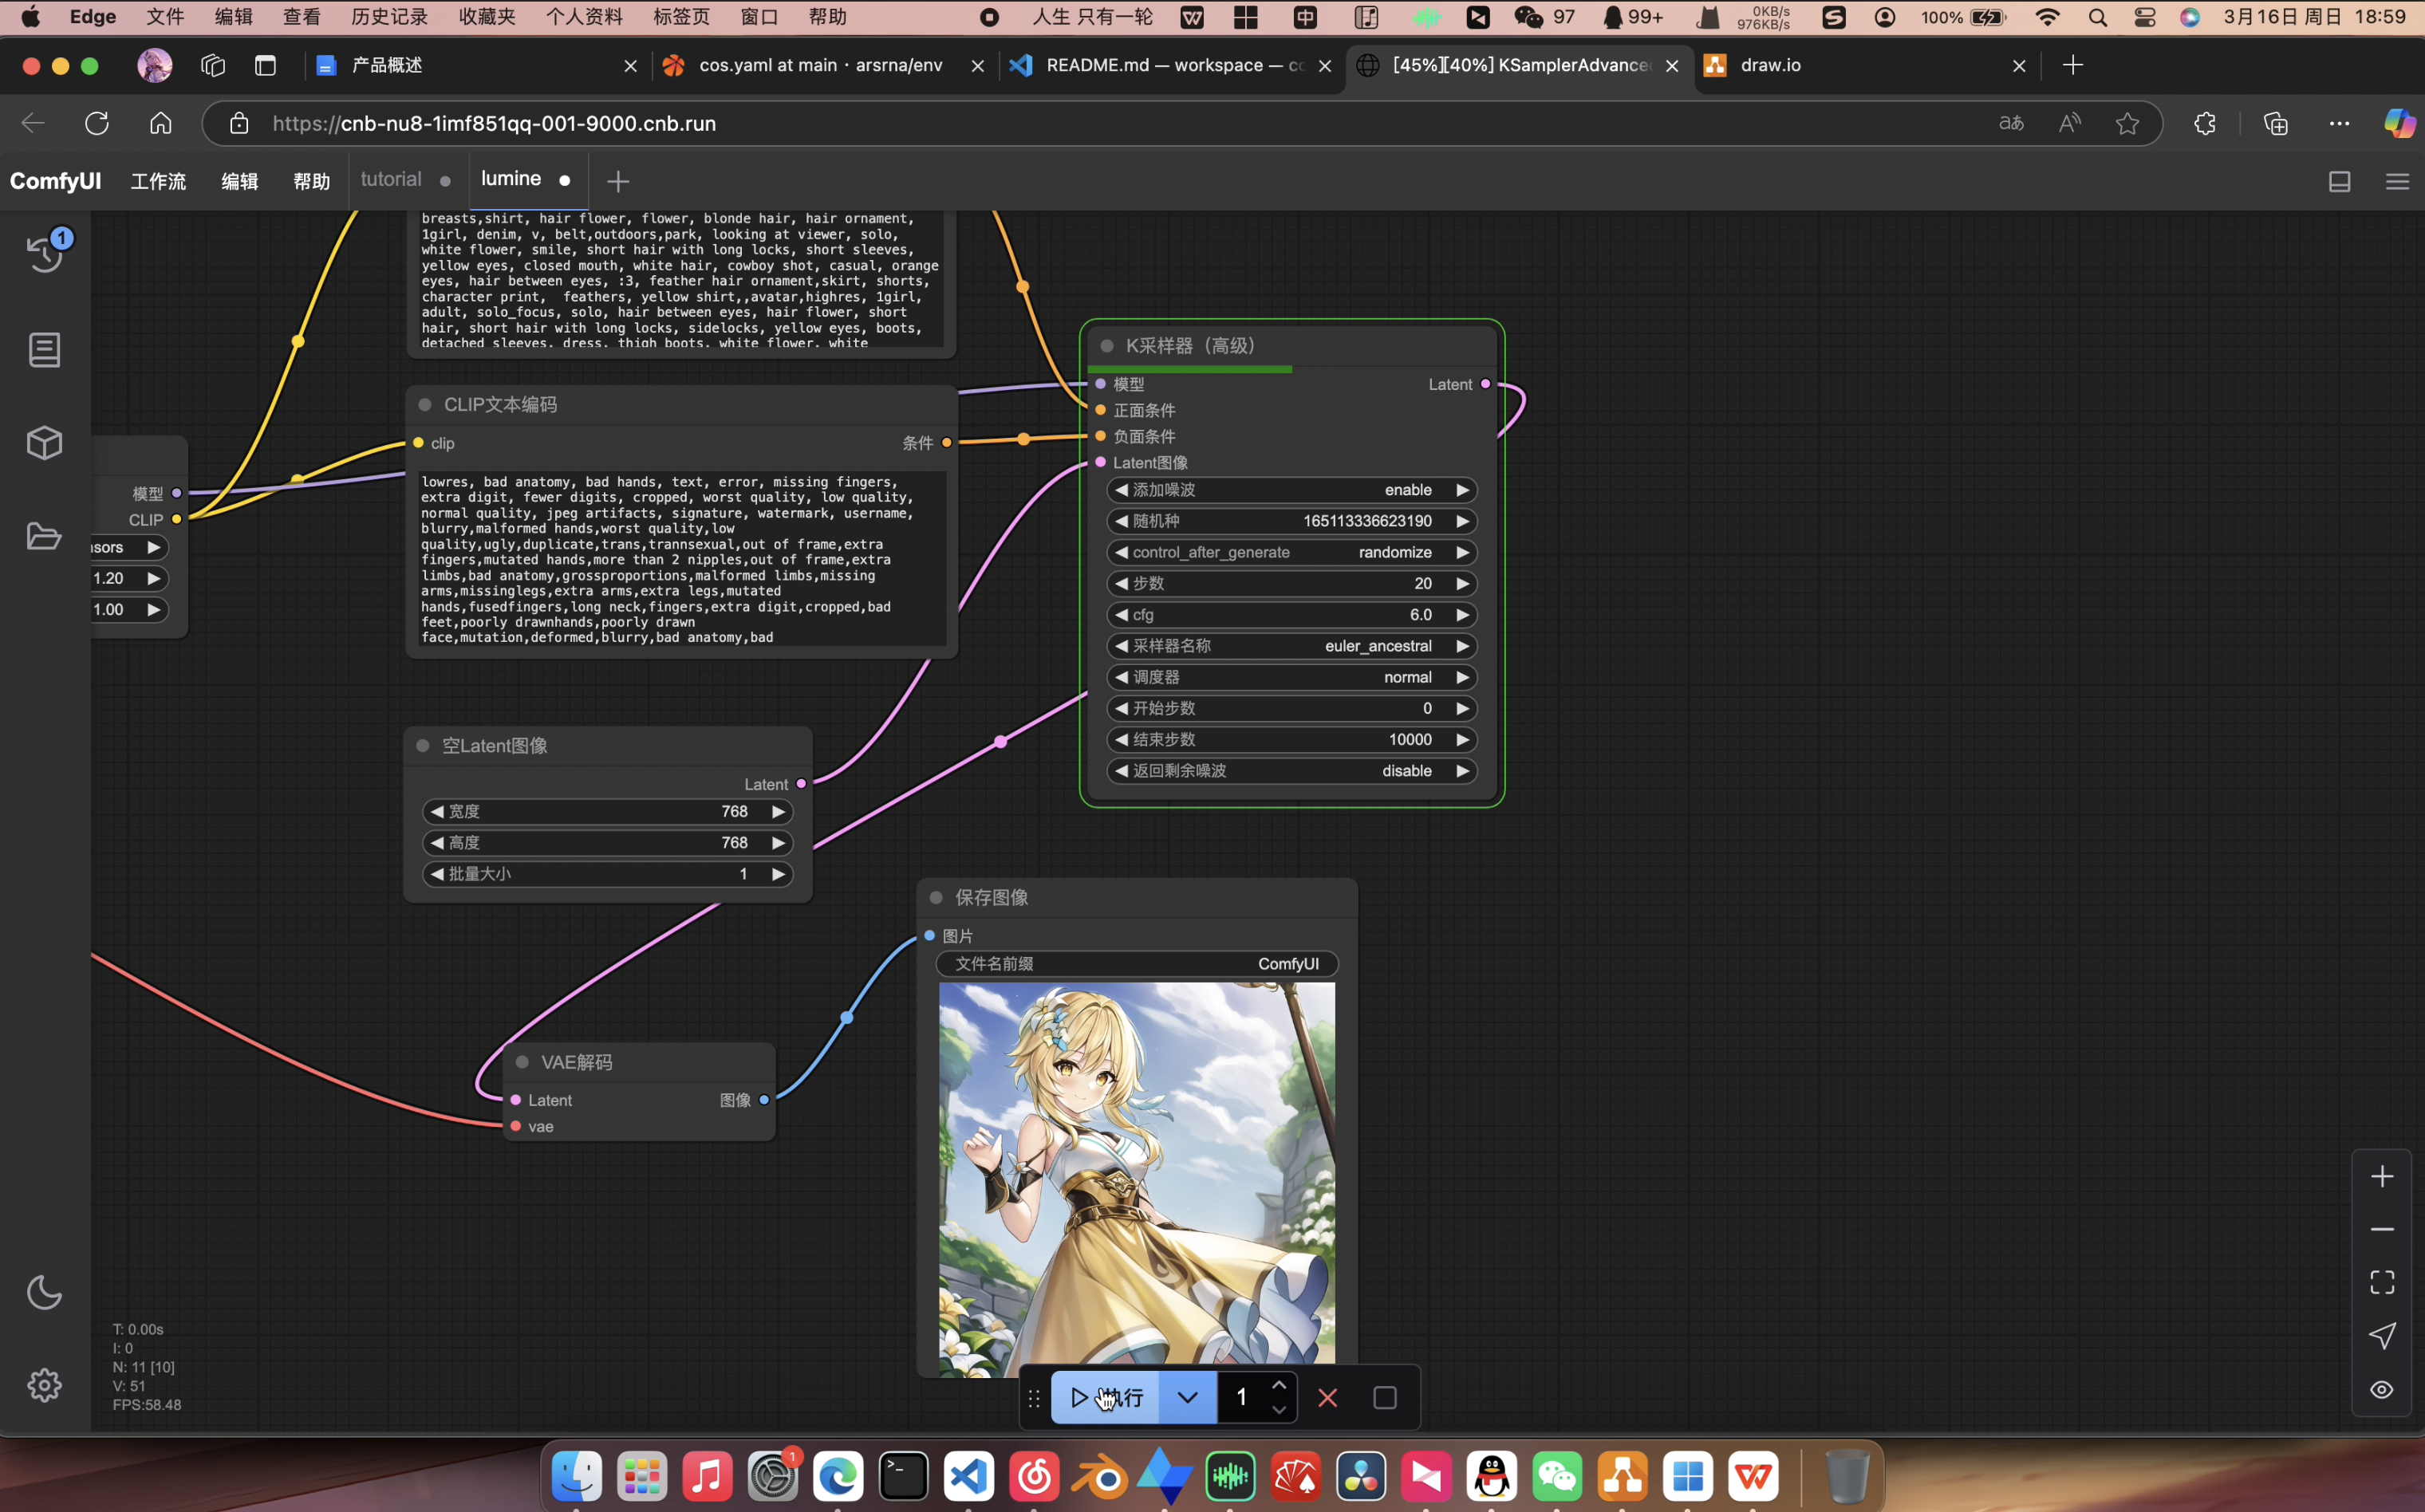Screen dimensions: 2425x1512
Task: Open the 工作流 menu
Action: tap(158, 181)
